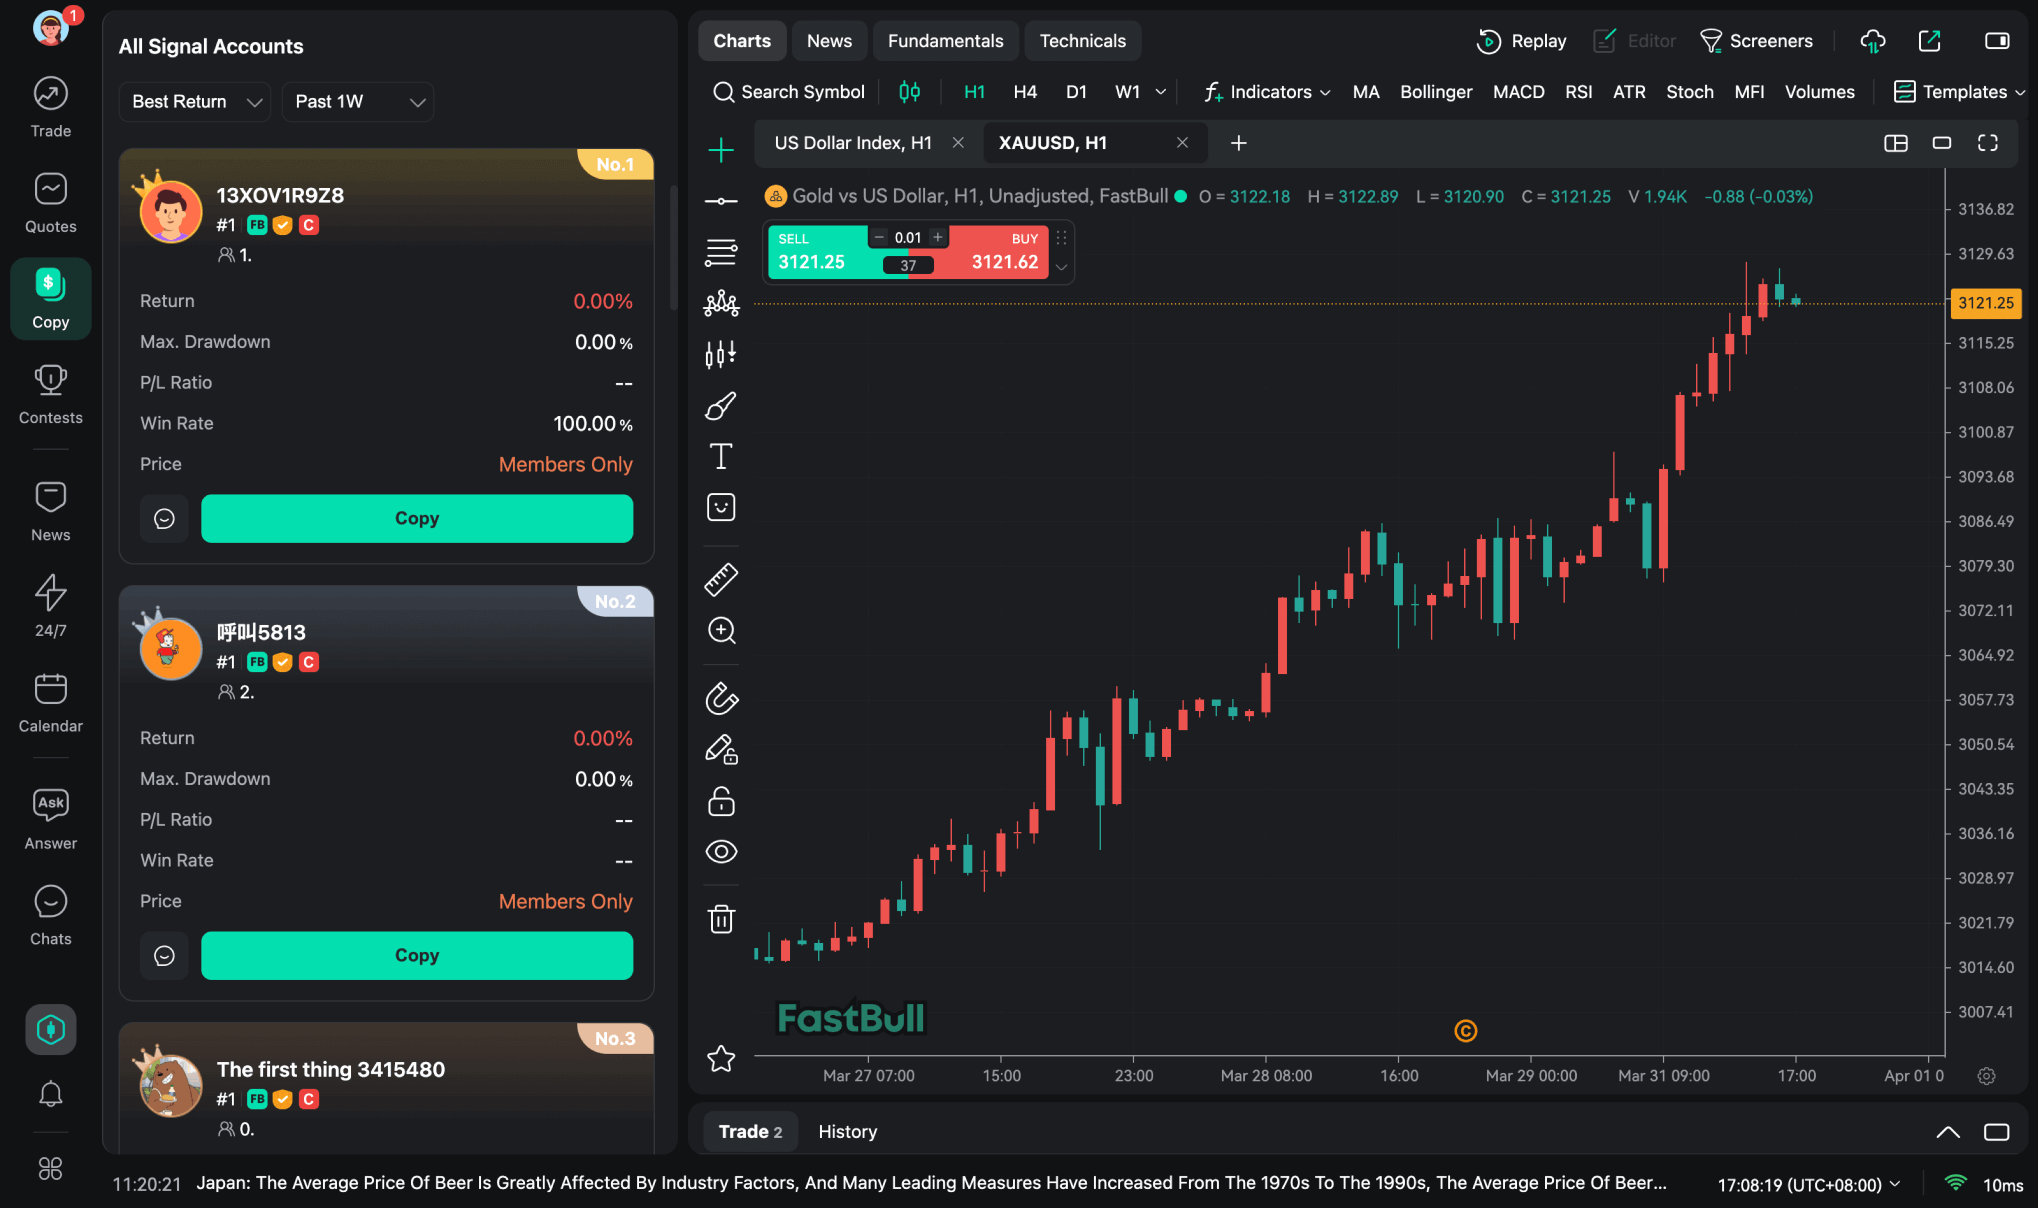2038x1208 pixels.
Task: Open the Indicators dropdown menu
Action: coord(1267,92)
